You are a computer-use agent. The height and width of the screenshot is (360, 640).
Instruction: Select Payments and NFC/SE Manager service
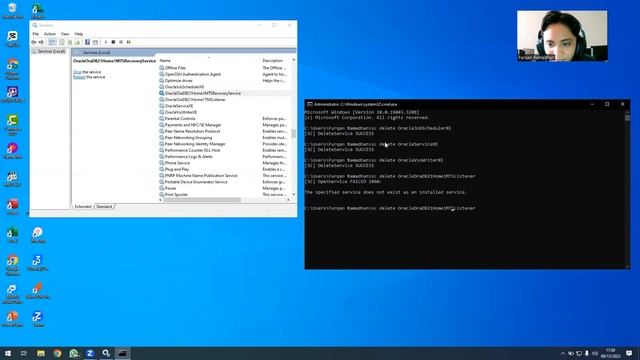pyautogui.click(x=224, y=125)
